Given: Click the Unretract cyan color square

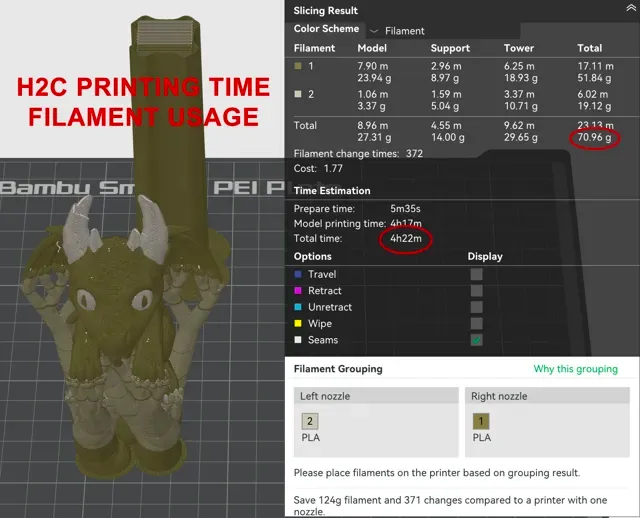Looking at the screenshot, I should tap(298, 307).
